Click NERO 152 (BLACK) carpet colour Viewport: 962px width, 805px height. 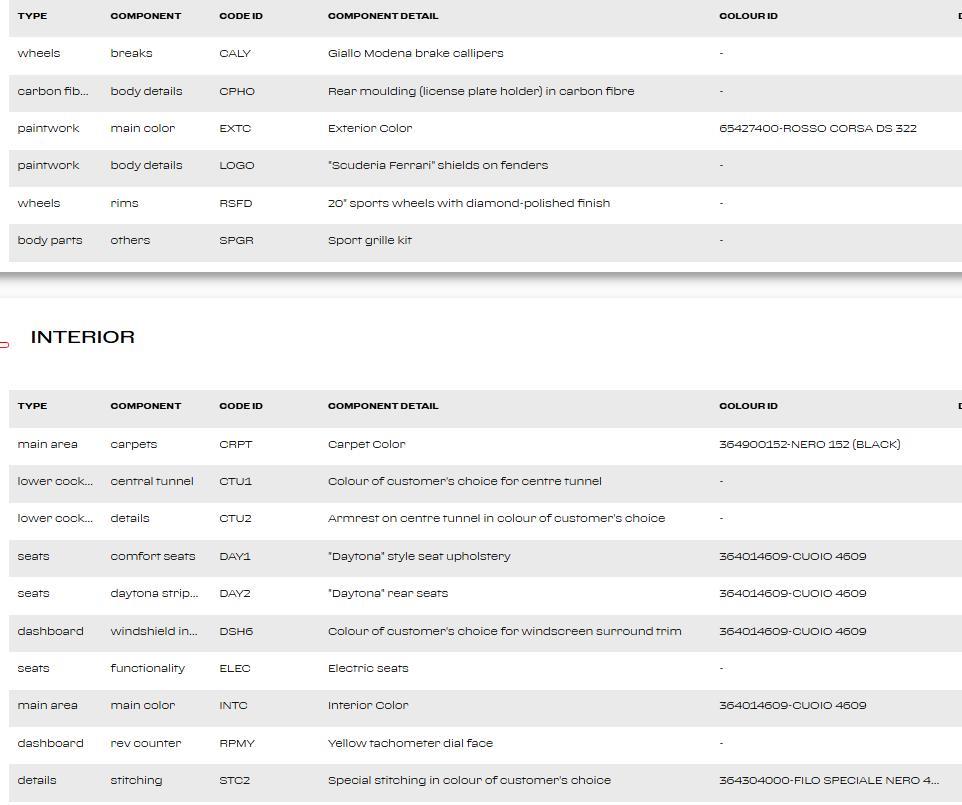[x=809, y=444]
